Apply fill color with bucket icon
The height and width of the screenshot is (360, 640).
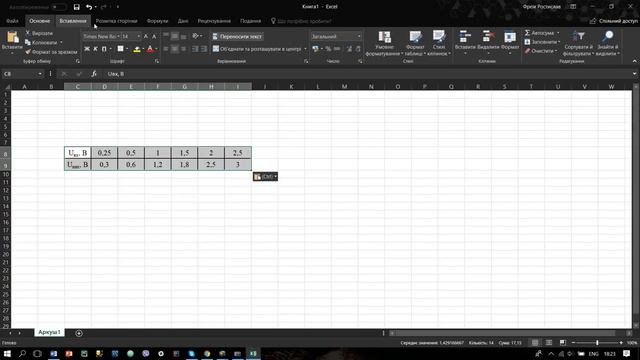137,49
